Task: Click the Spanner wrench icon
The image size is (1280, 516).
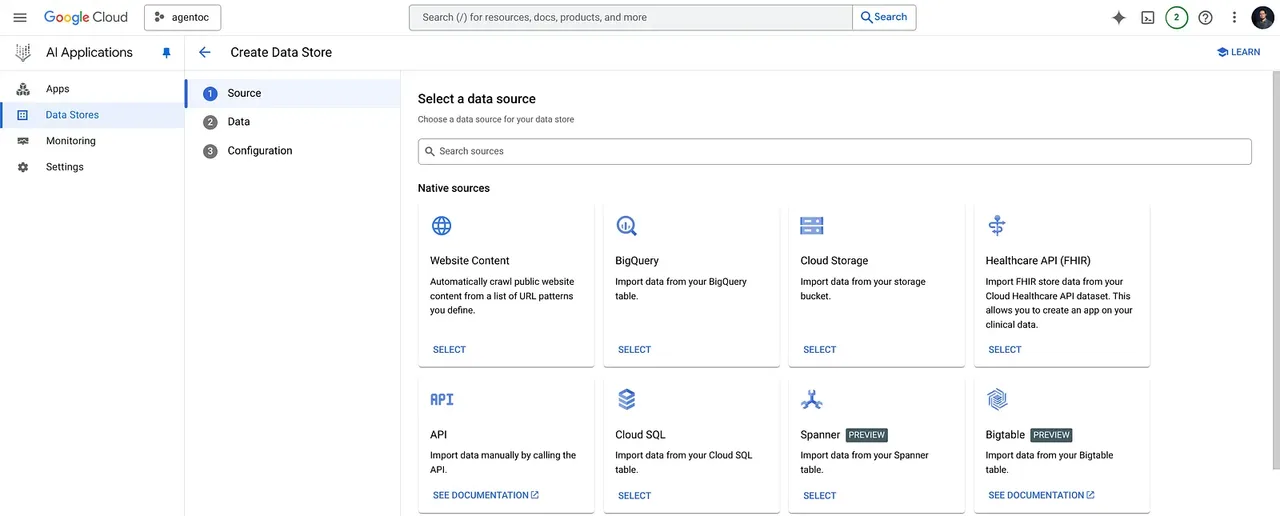Action: click(x=812, y=399)
